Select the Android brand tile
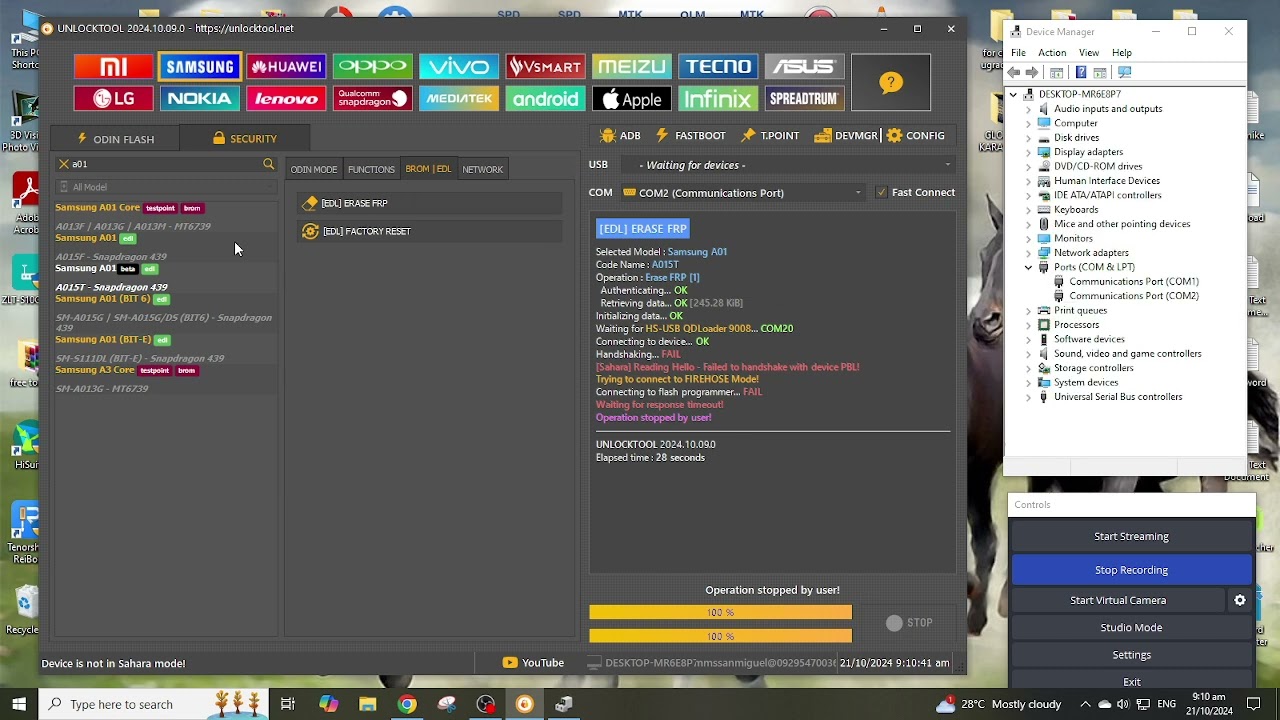1280x720 pixels. (545, 99)
